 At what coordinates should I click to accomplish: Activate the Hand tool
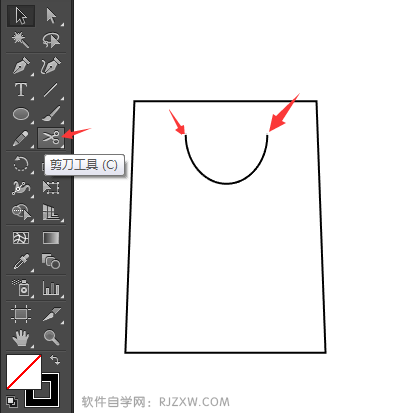21,338
